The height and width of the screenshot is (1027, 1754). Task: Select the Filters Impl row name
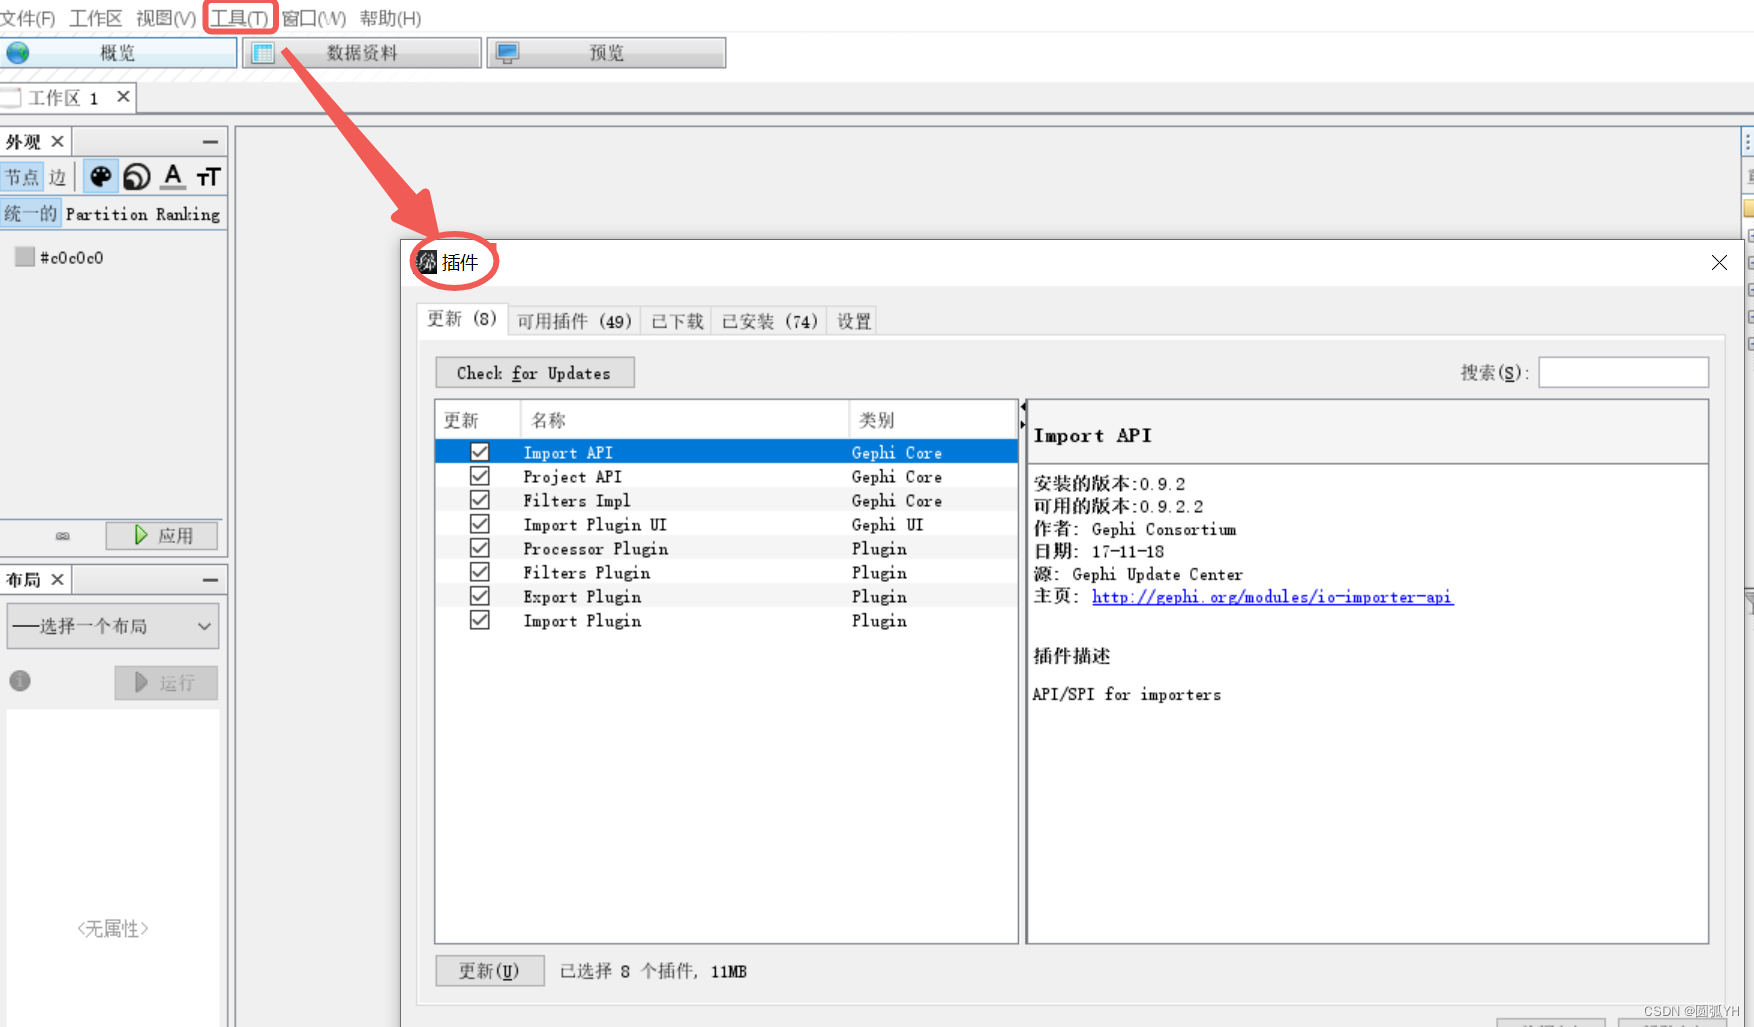click(577, 501)
